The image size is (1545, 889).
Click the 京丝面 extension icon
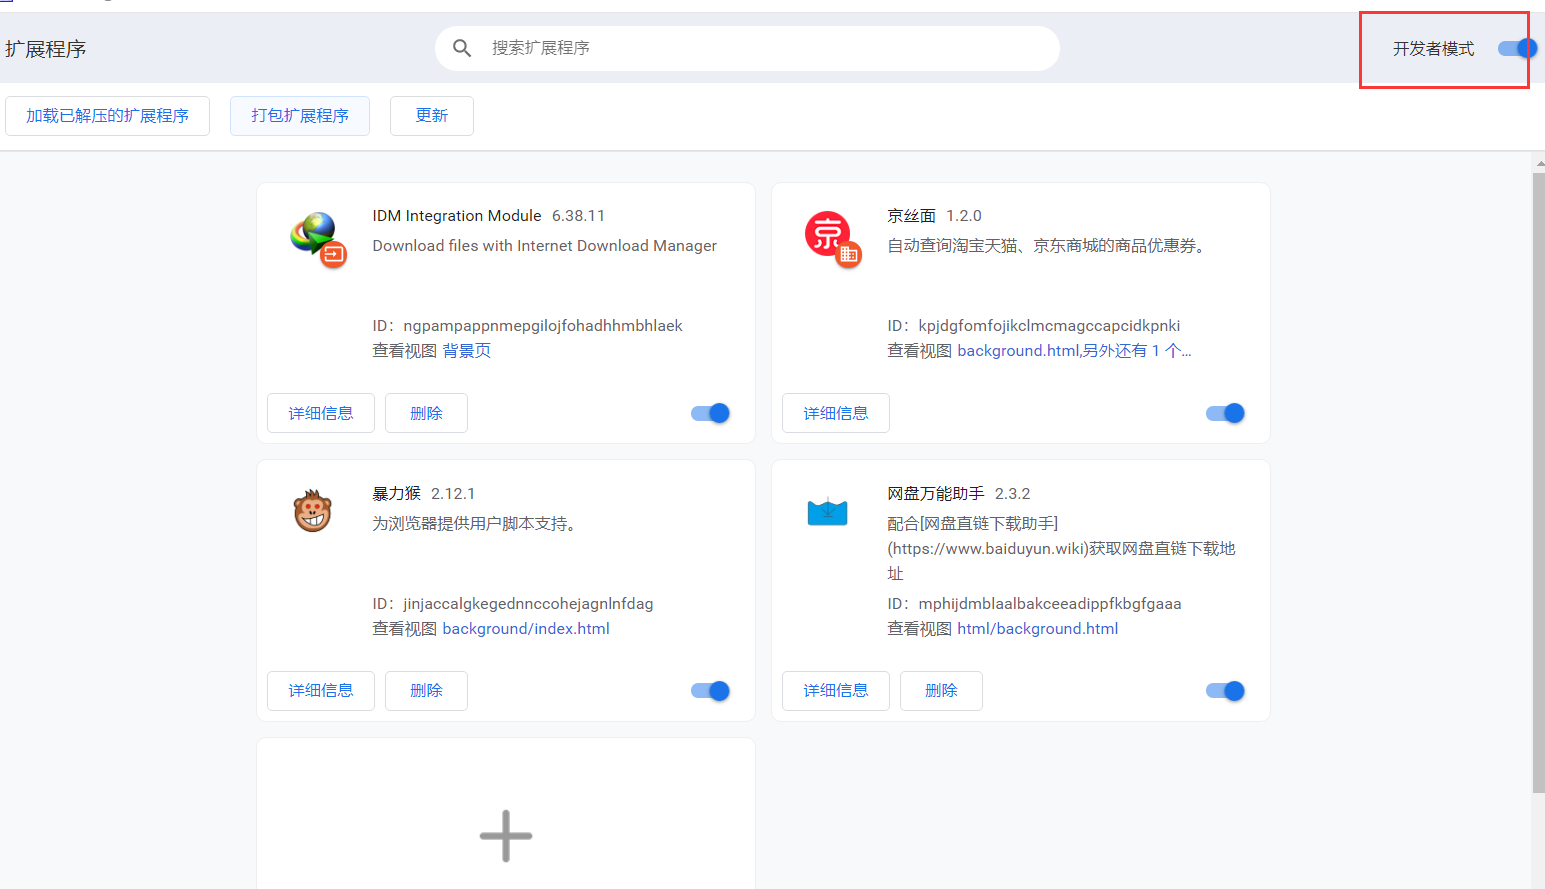832,239
